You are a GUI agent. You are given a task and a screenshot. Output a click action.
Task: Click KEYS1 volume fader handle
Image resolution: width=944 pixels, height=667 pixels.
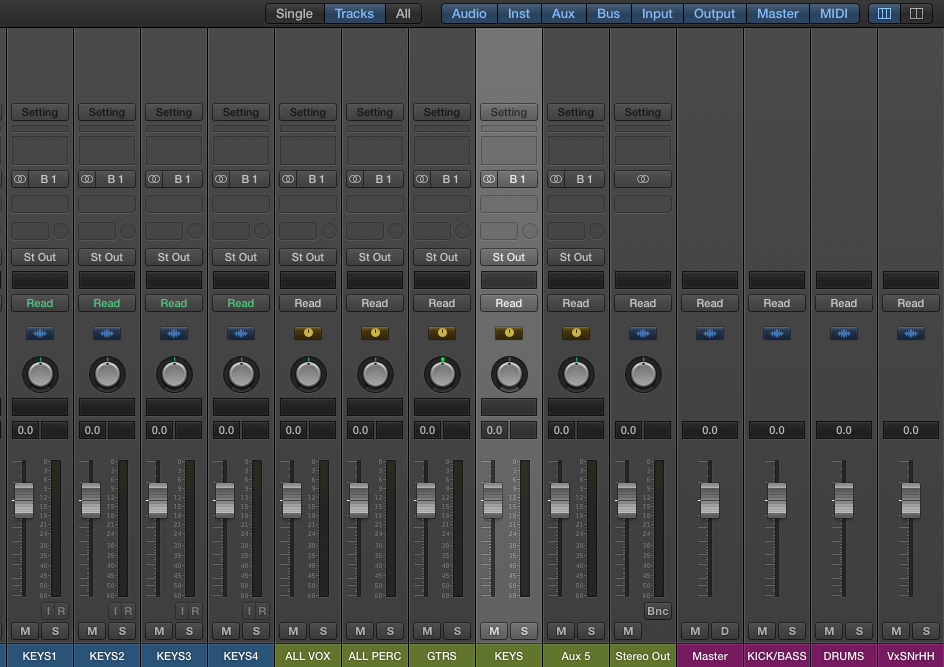(x=24, y=500)
